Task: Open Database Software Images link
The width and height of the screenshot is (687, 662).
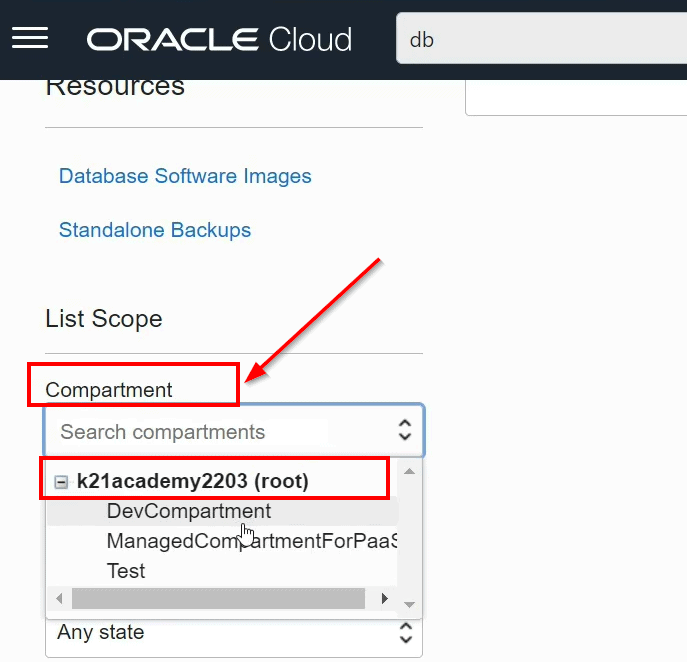Action: click(185, 176)
